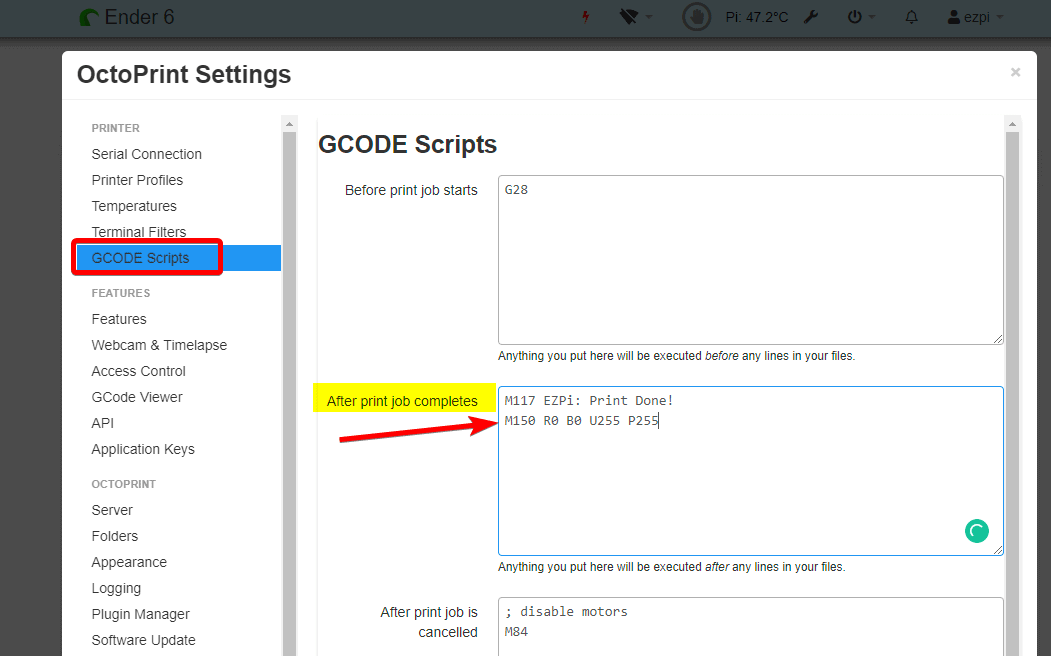The image size is (1051, 656).
Task: Open Application Keys settings
Action: click(143, 449)
